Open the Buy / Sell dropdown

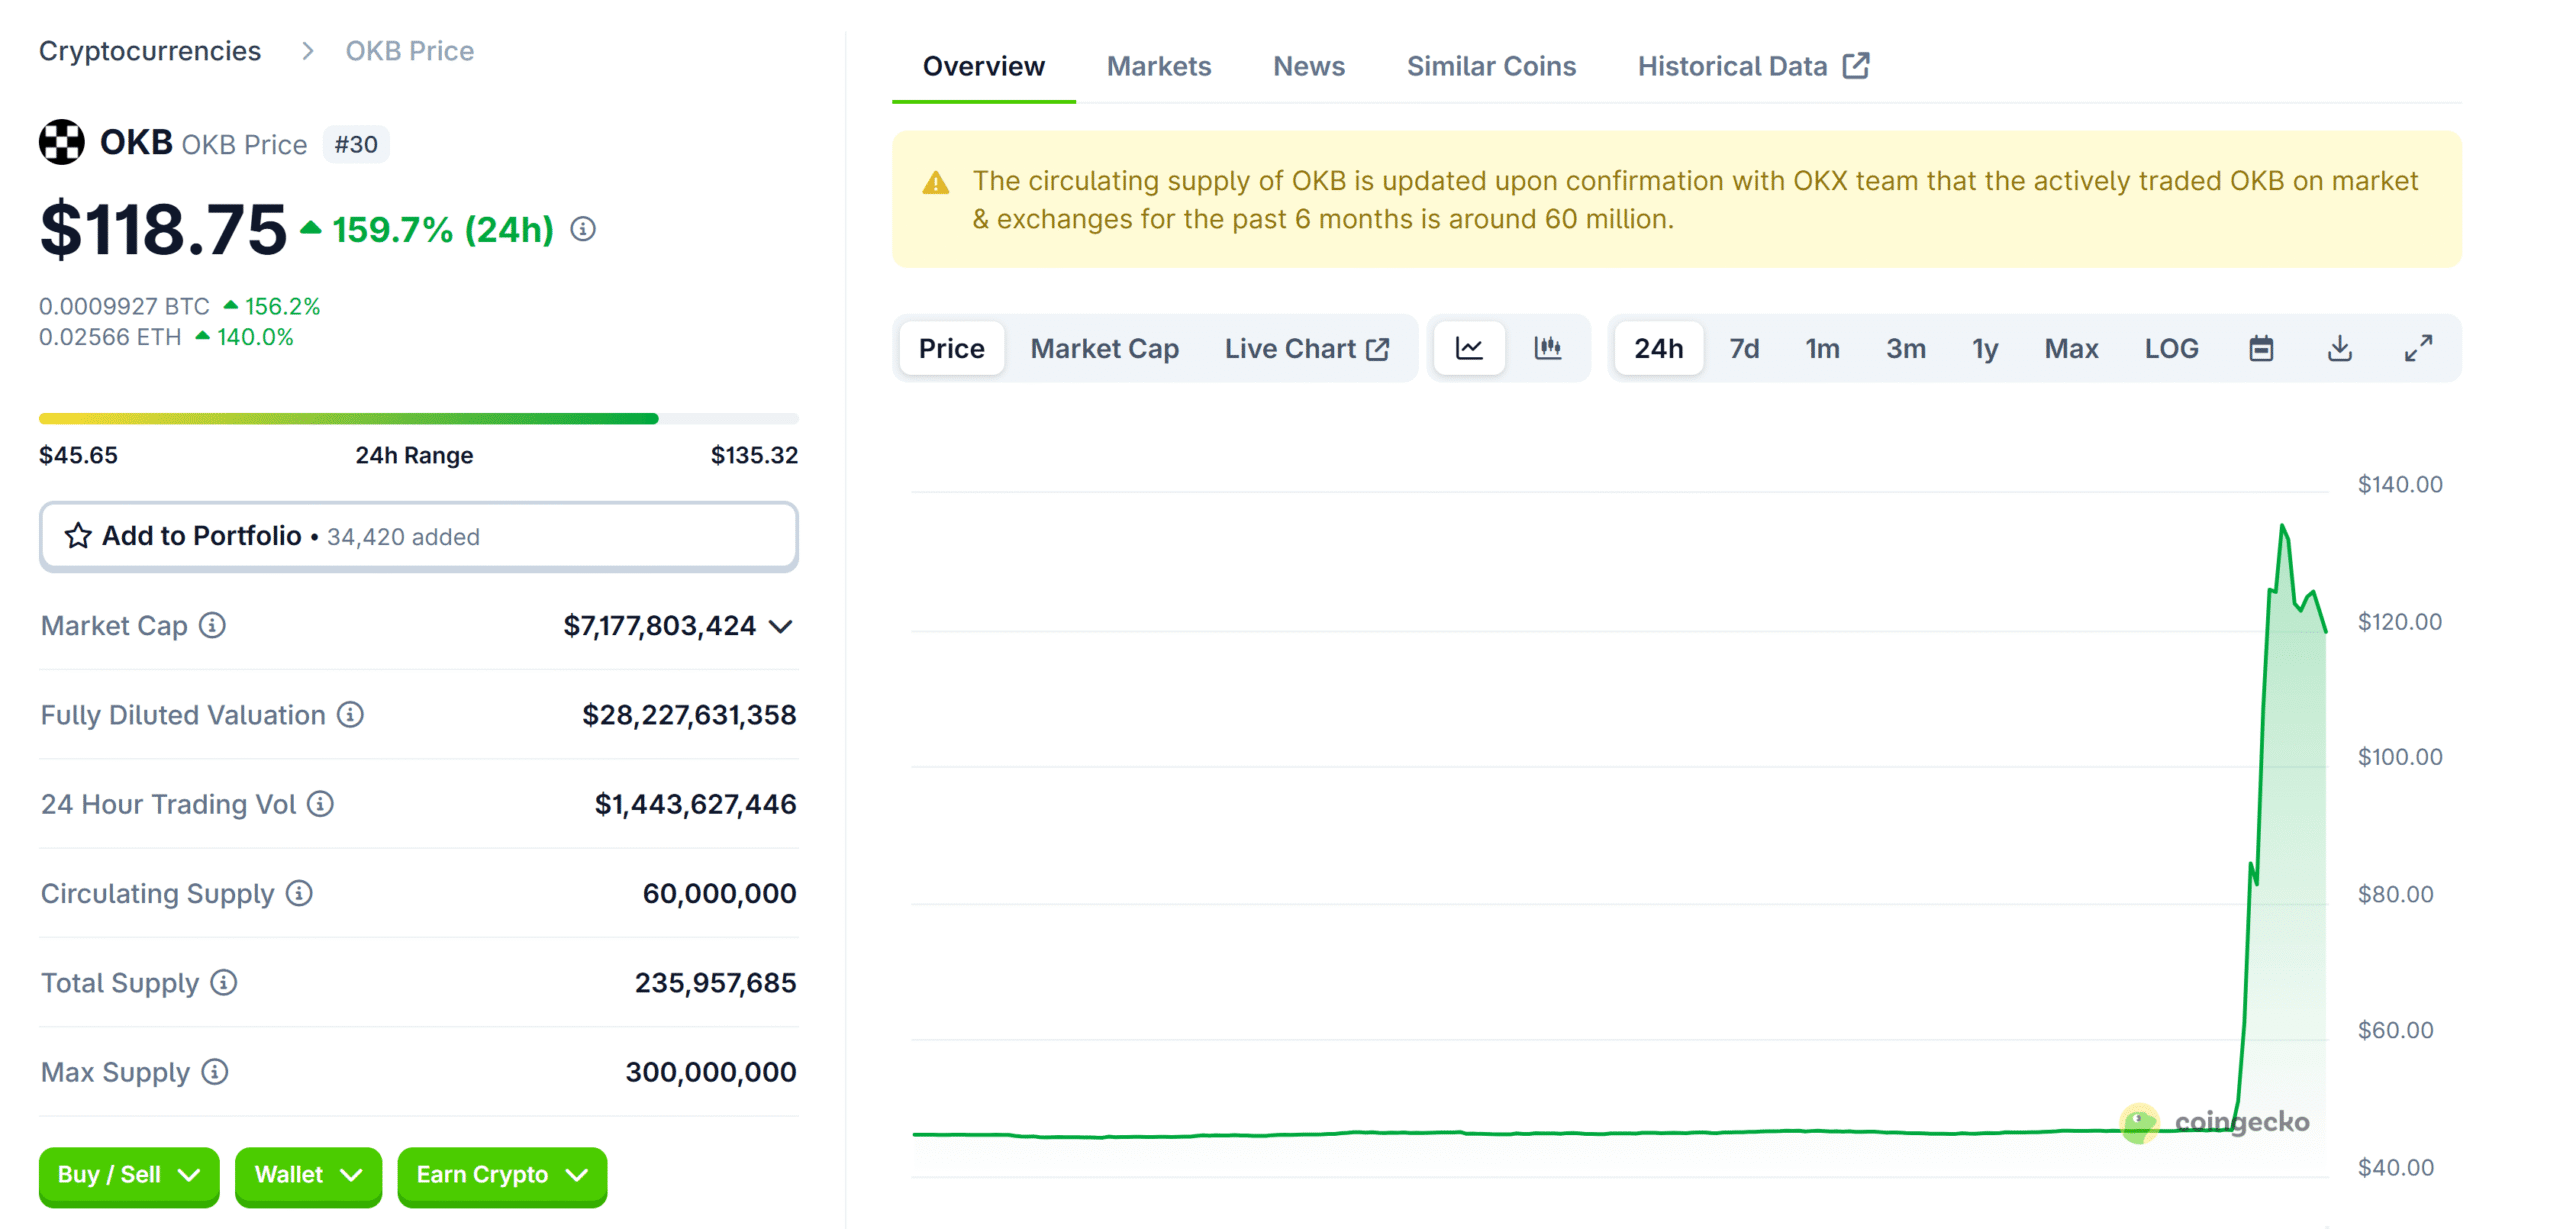128,1175
